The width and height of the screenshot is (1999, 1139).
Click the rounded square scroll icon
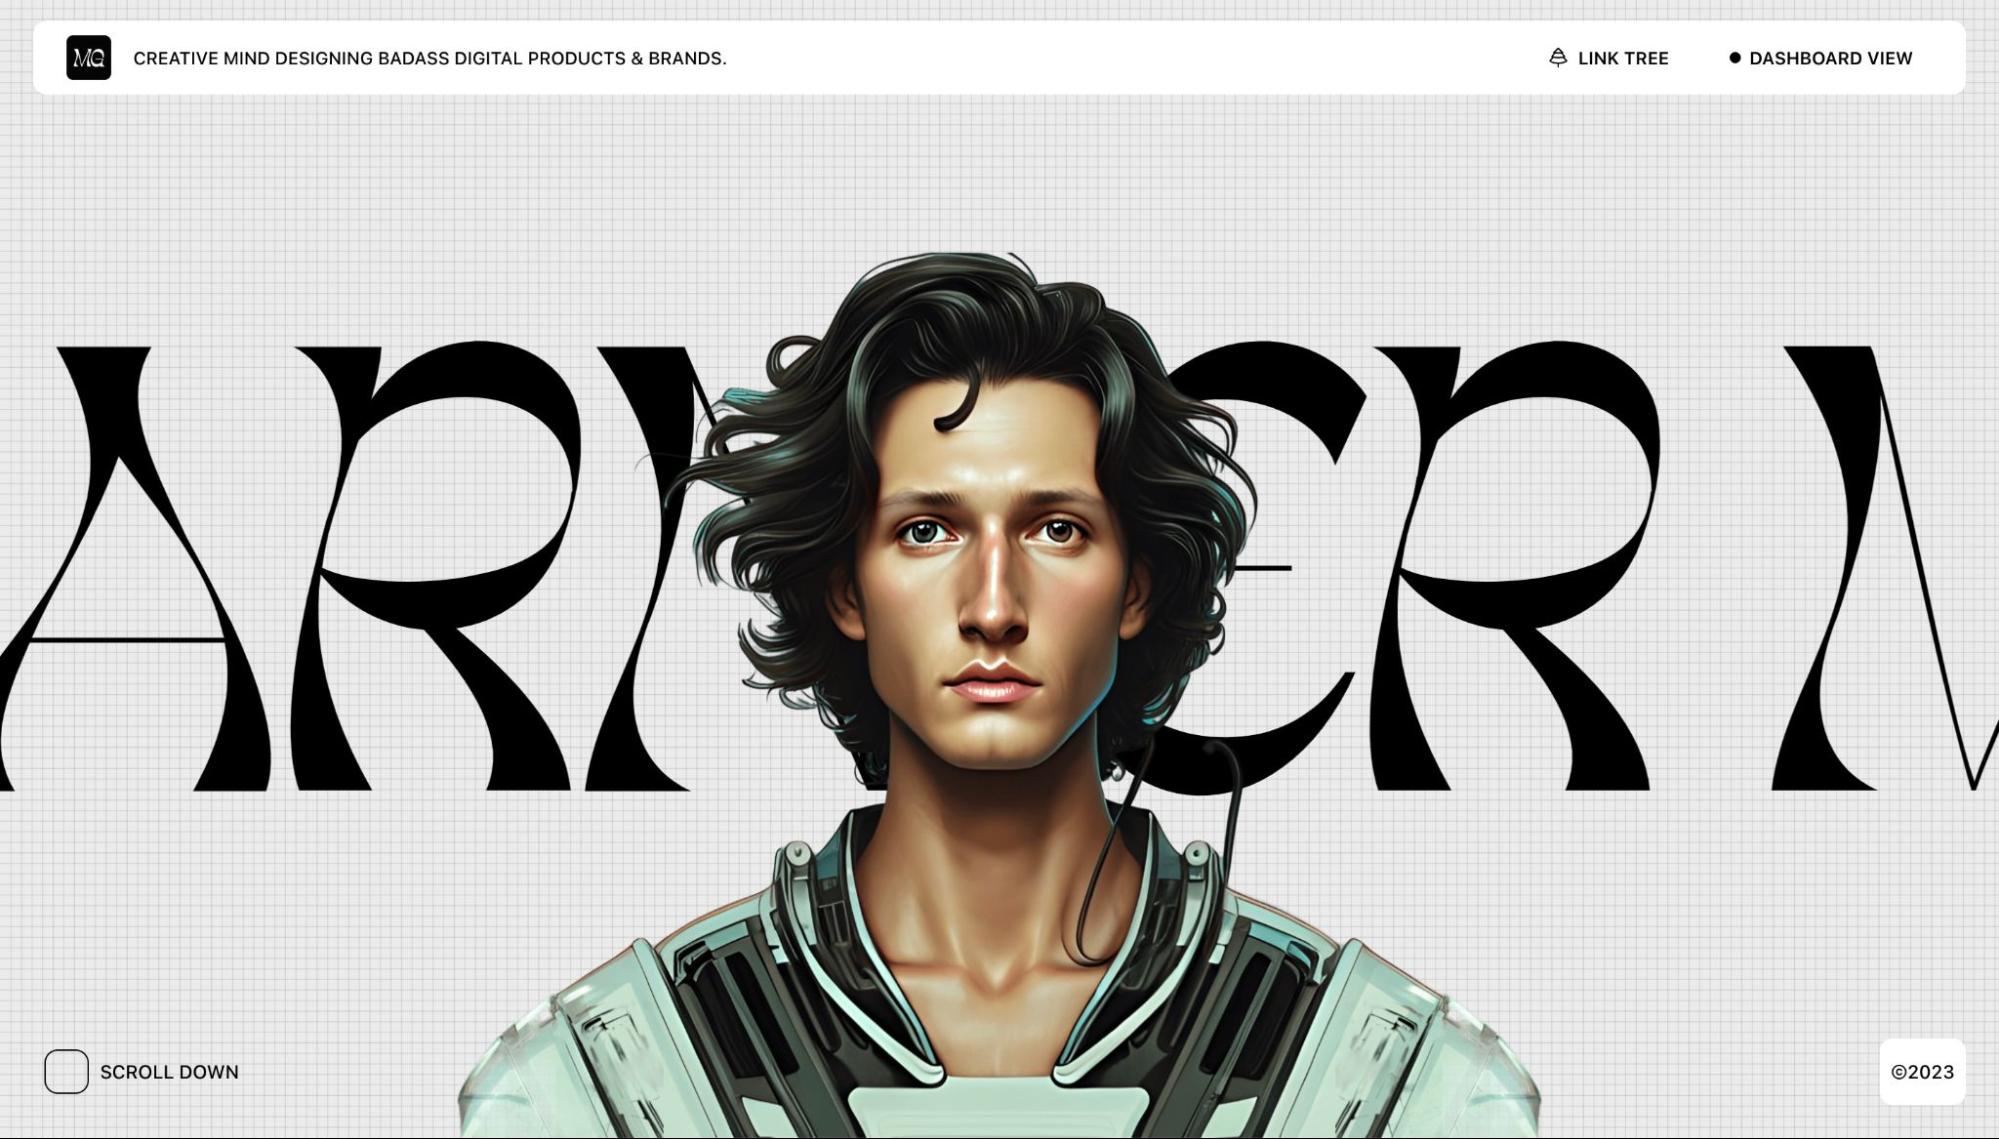[66, 1071]
